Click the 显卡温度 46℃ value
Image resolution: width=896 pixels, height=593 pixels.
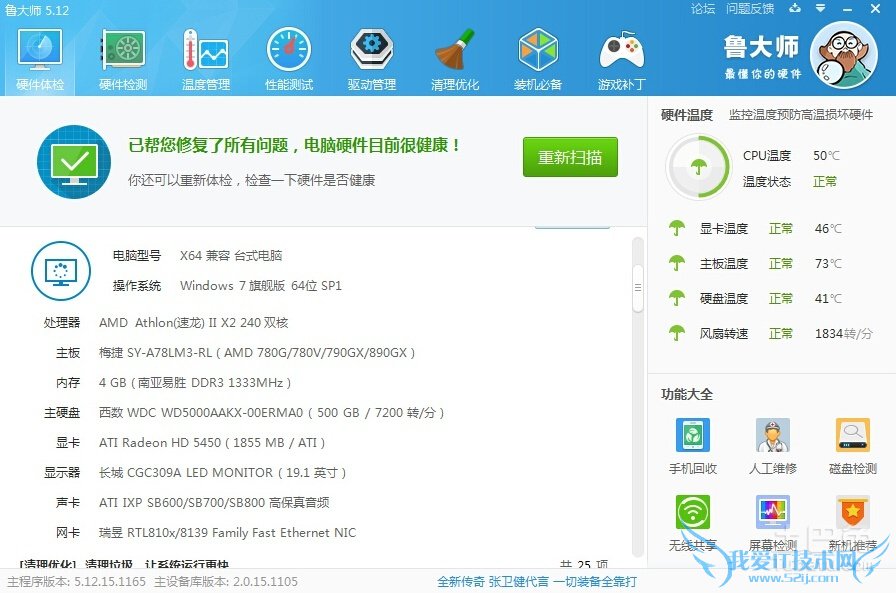point(828,229)
